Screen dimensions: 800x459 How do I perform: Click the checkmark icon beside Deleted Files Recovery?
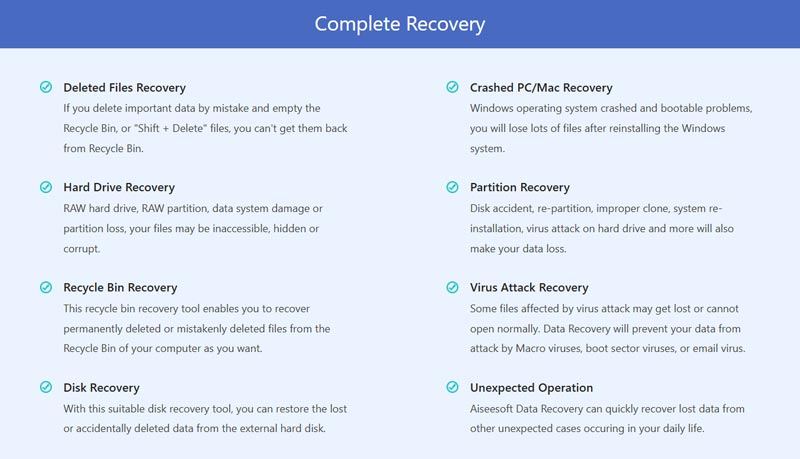[46, 87]
